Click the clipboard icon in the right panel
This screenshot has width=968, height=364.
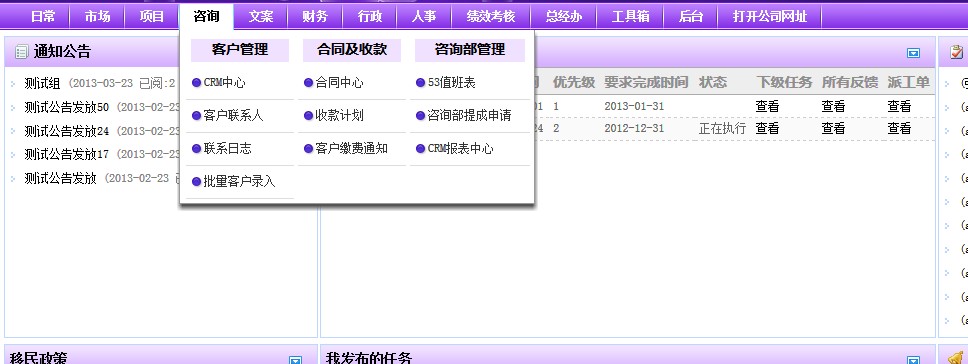(956, 52)
